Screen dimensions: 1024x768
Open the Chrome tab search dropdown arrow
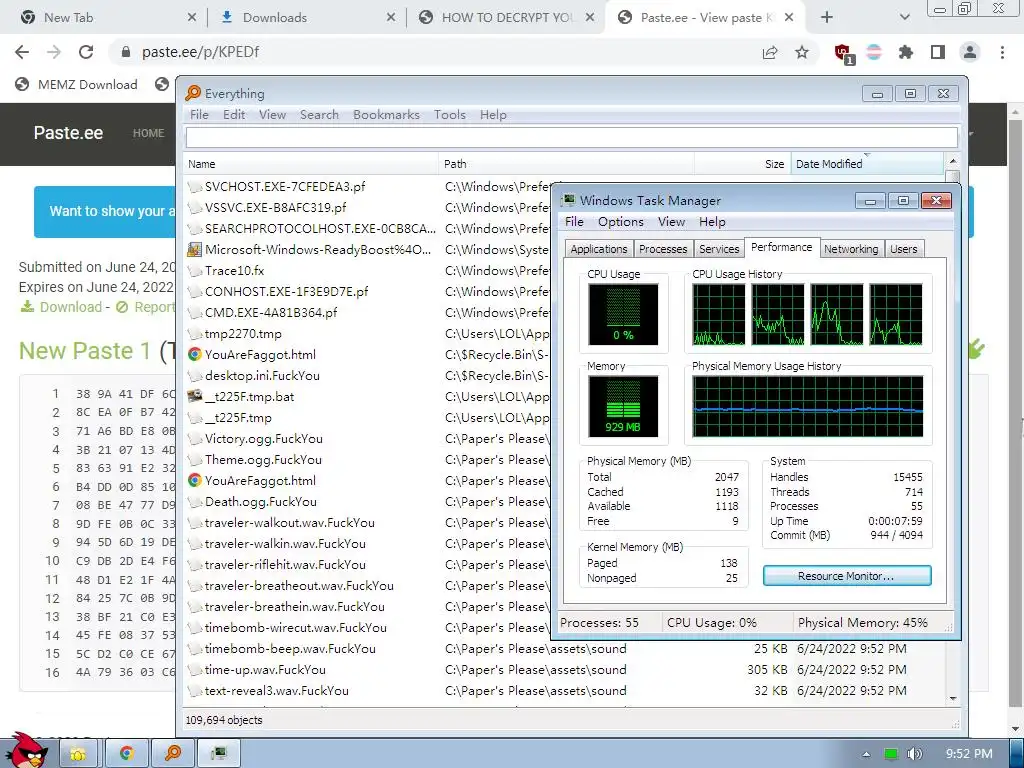904,18
